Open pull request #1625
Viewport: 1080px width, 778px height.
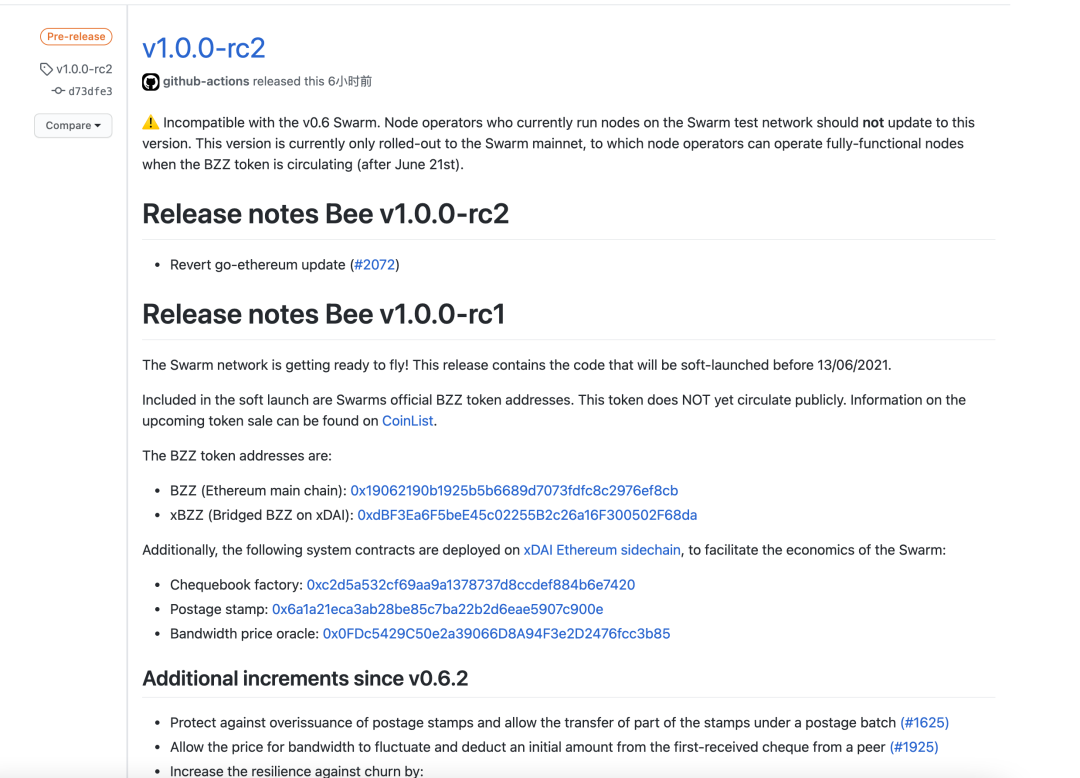(924, 722)
